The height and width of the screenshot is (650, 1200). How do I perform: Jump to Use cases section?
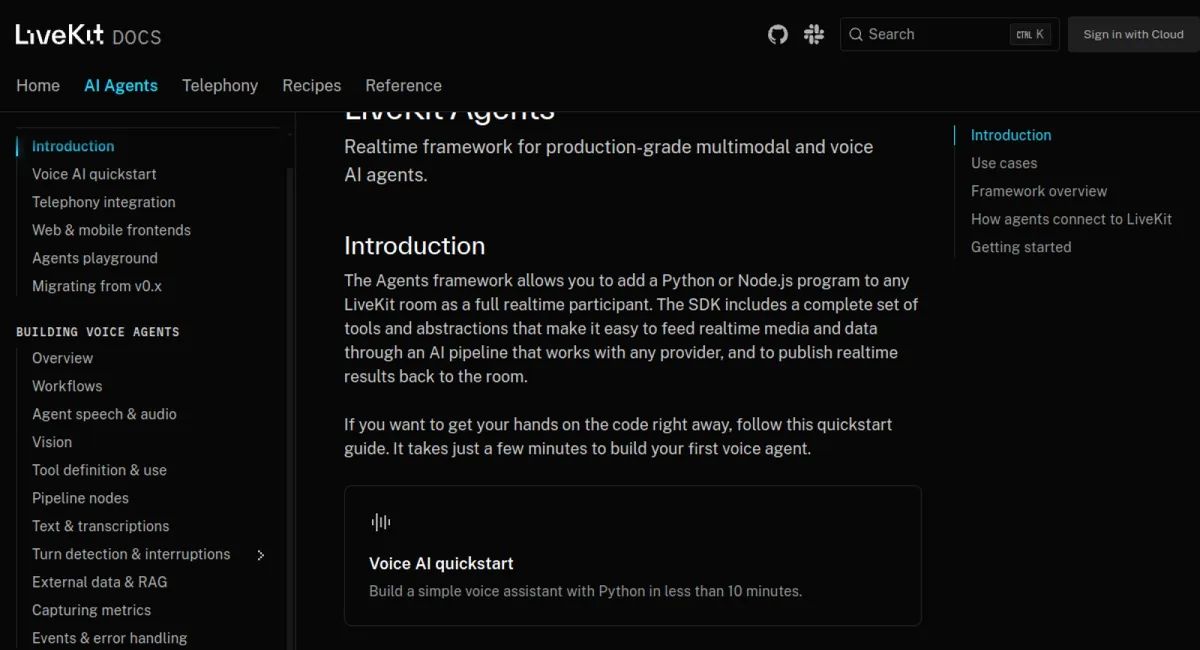click(x=1004, y=163)
